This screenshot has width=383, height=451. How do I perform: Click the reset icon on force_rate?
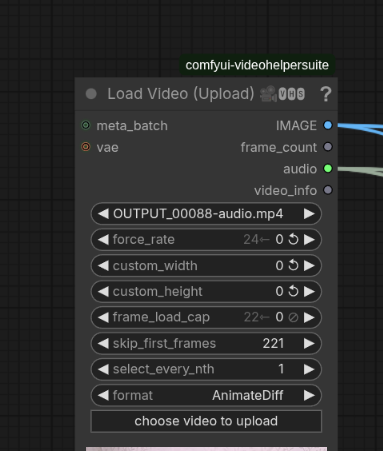[x=293, y=239]
